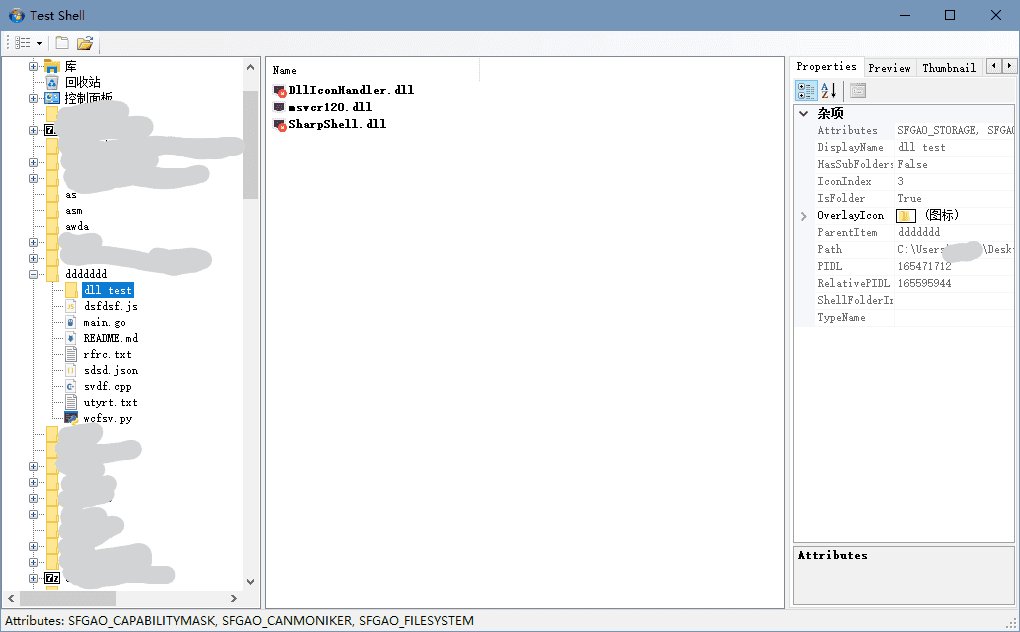The image size is (1020, 632).
Task: Click the Recycle Bin (回收站) icon
Action: pyautogui.click(x=52, y=82)
